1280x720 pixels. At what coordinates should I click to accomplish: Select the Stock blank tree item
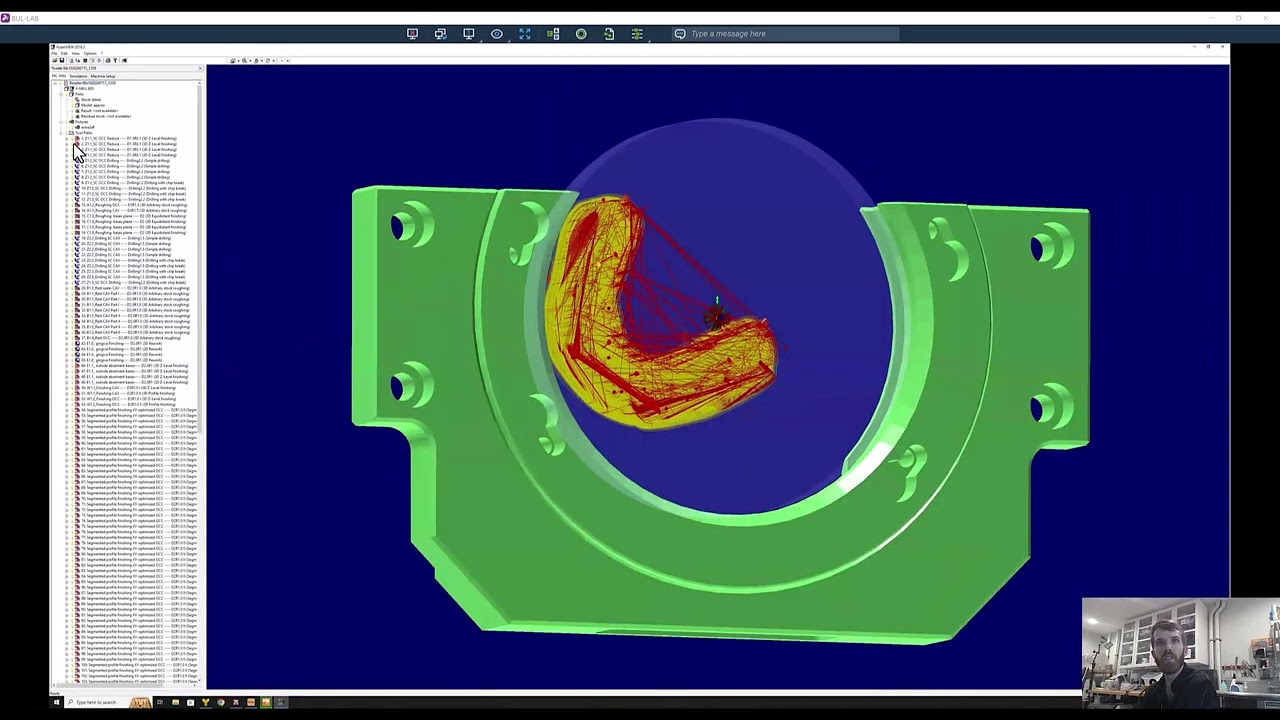(90, 100)
